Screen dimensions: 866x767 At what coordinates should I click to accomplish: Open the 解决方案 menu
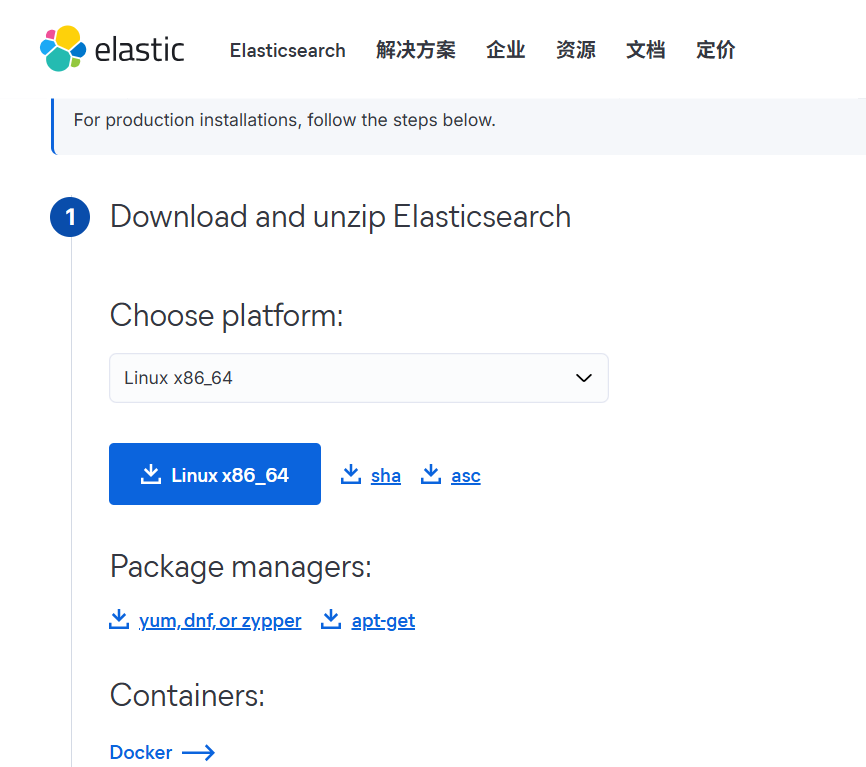[416, 50]
